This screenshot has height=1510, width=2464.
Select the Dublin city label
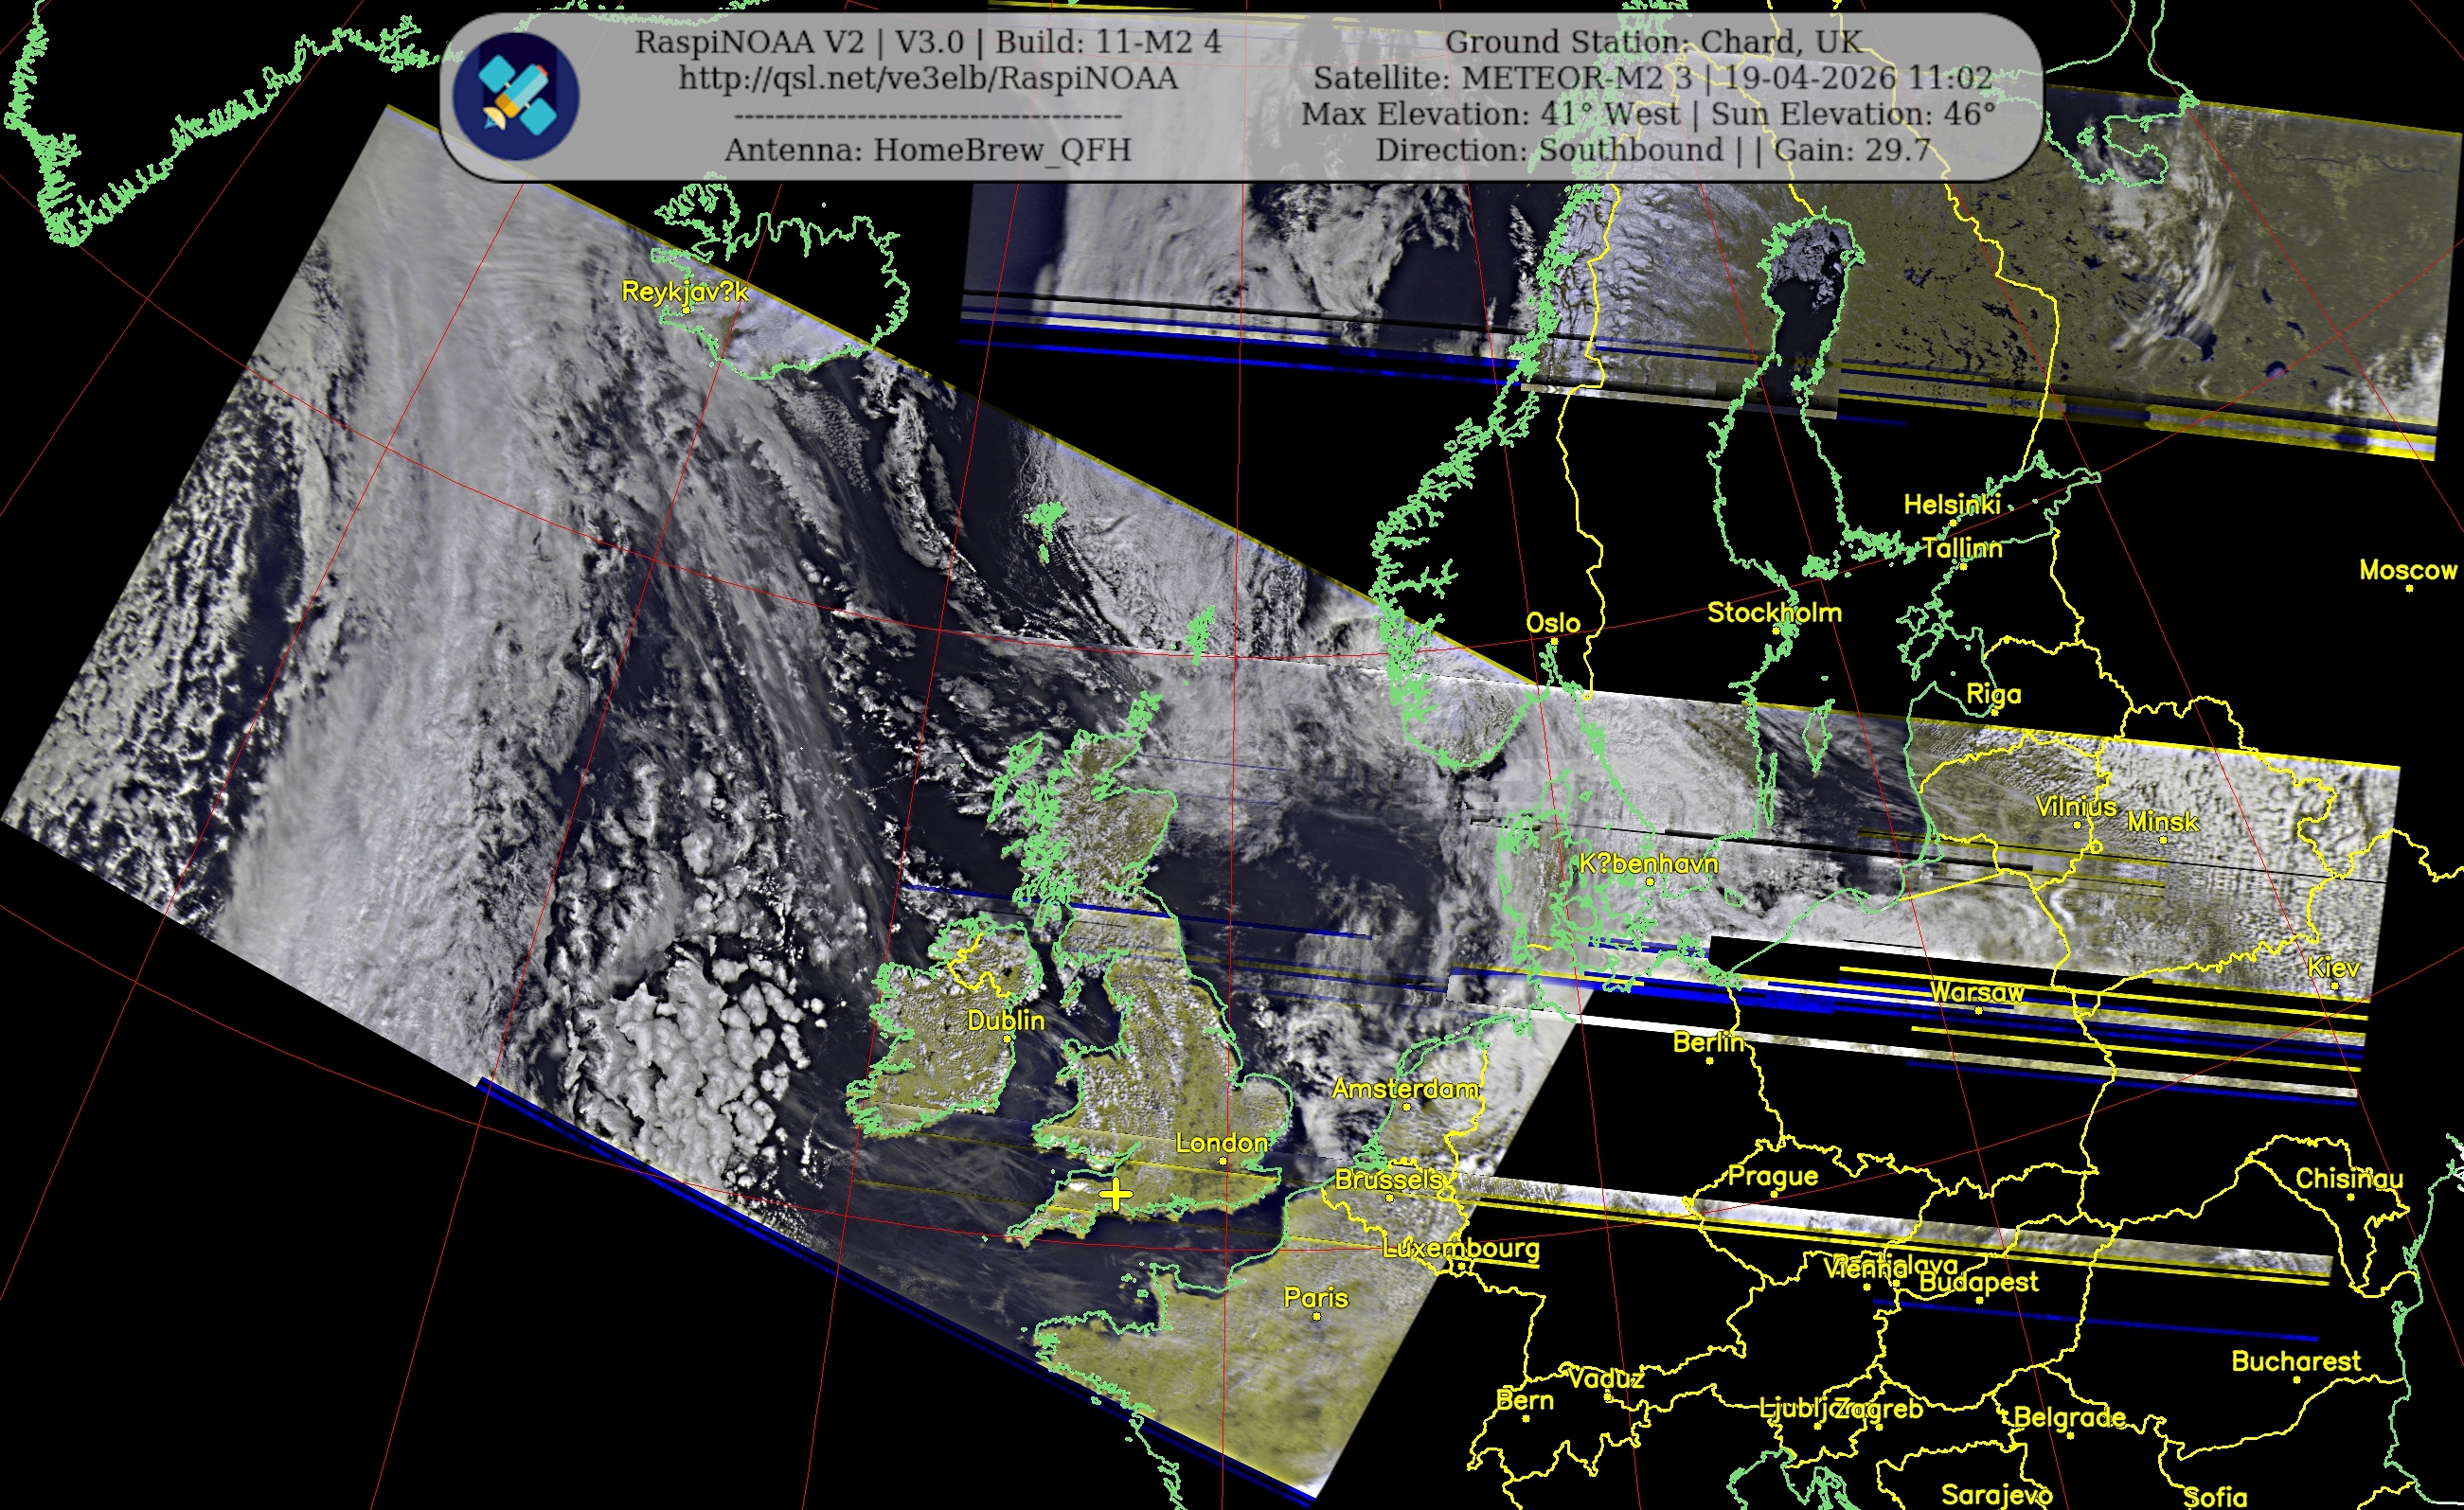tap(1005, 1020)
